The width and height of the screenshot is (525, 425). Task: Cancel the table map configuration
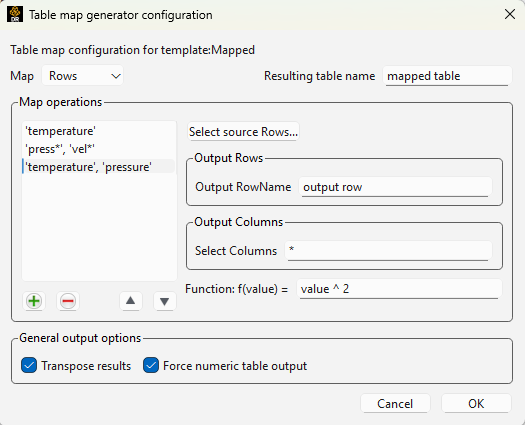pos(395,404)
